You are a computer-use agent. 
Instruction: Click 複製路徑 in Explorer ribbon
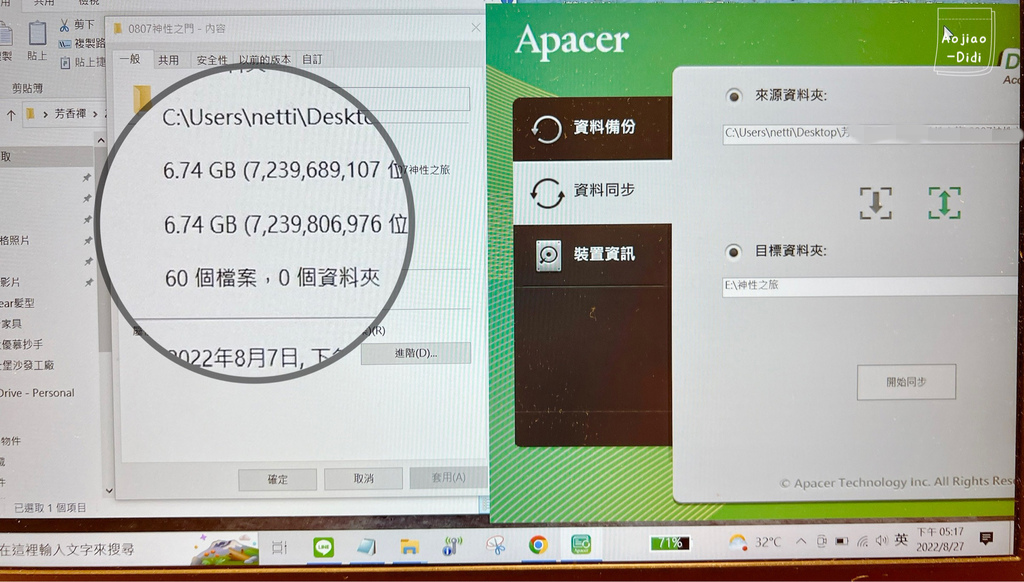point(82,44)
